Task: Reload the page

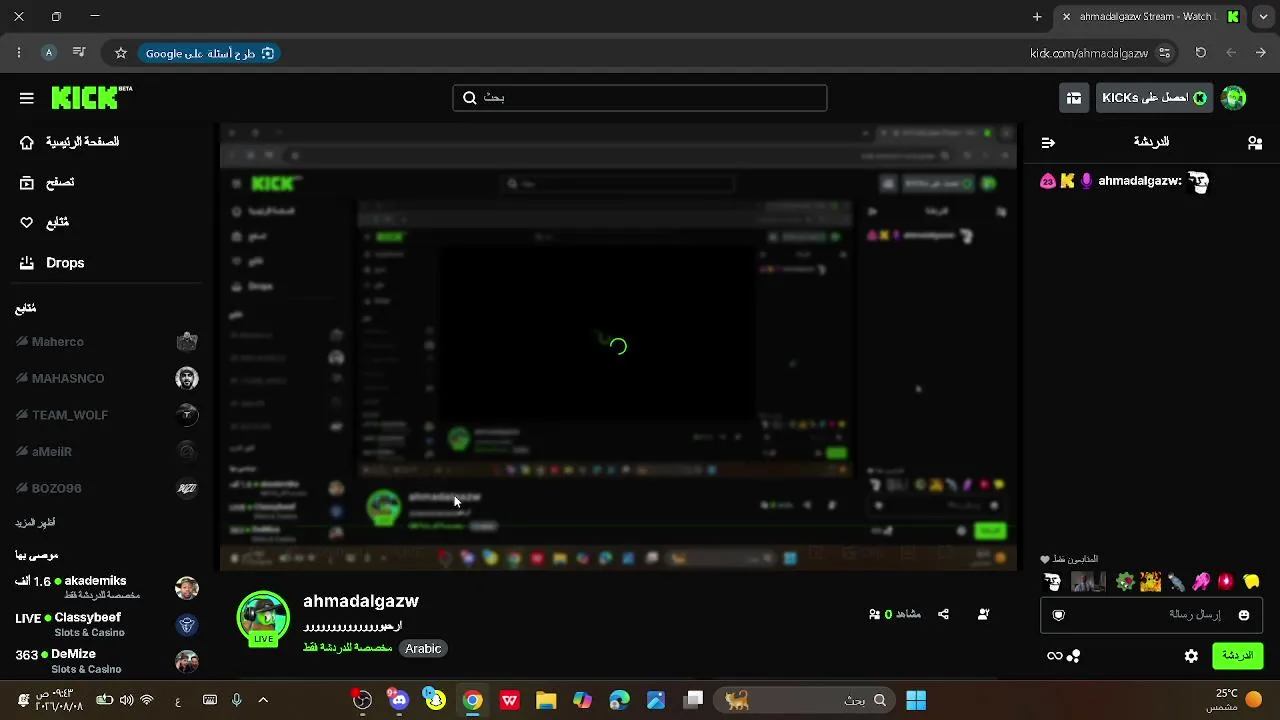Action: click(1201, 53)
